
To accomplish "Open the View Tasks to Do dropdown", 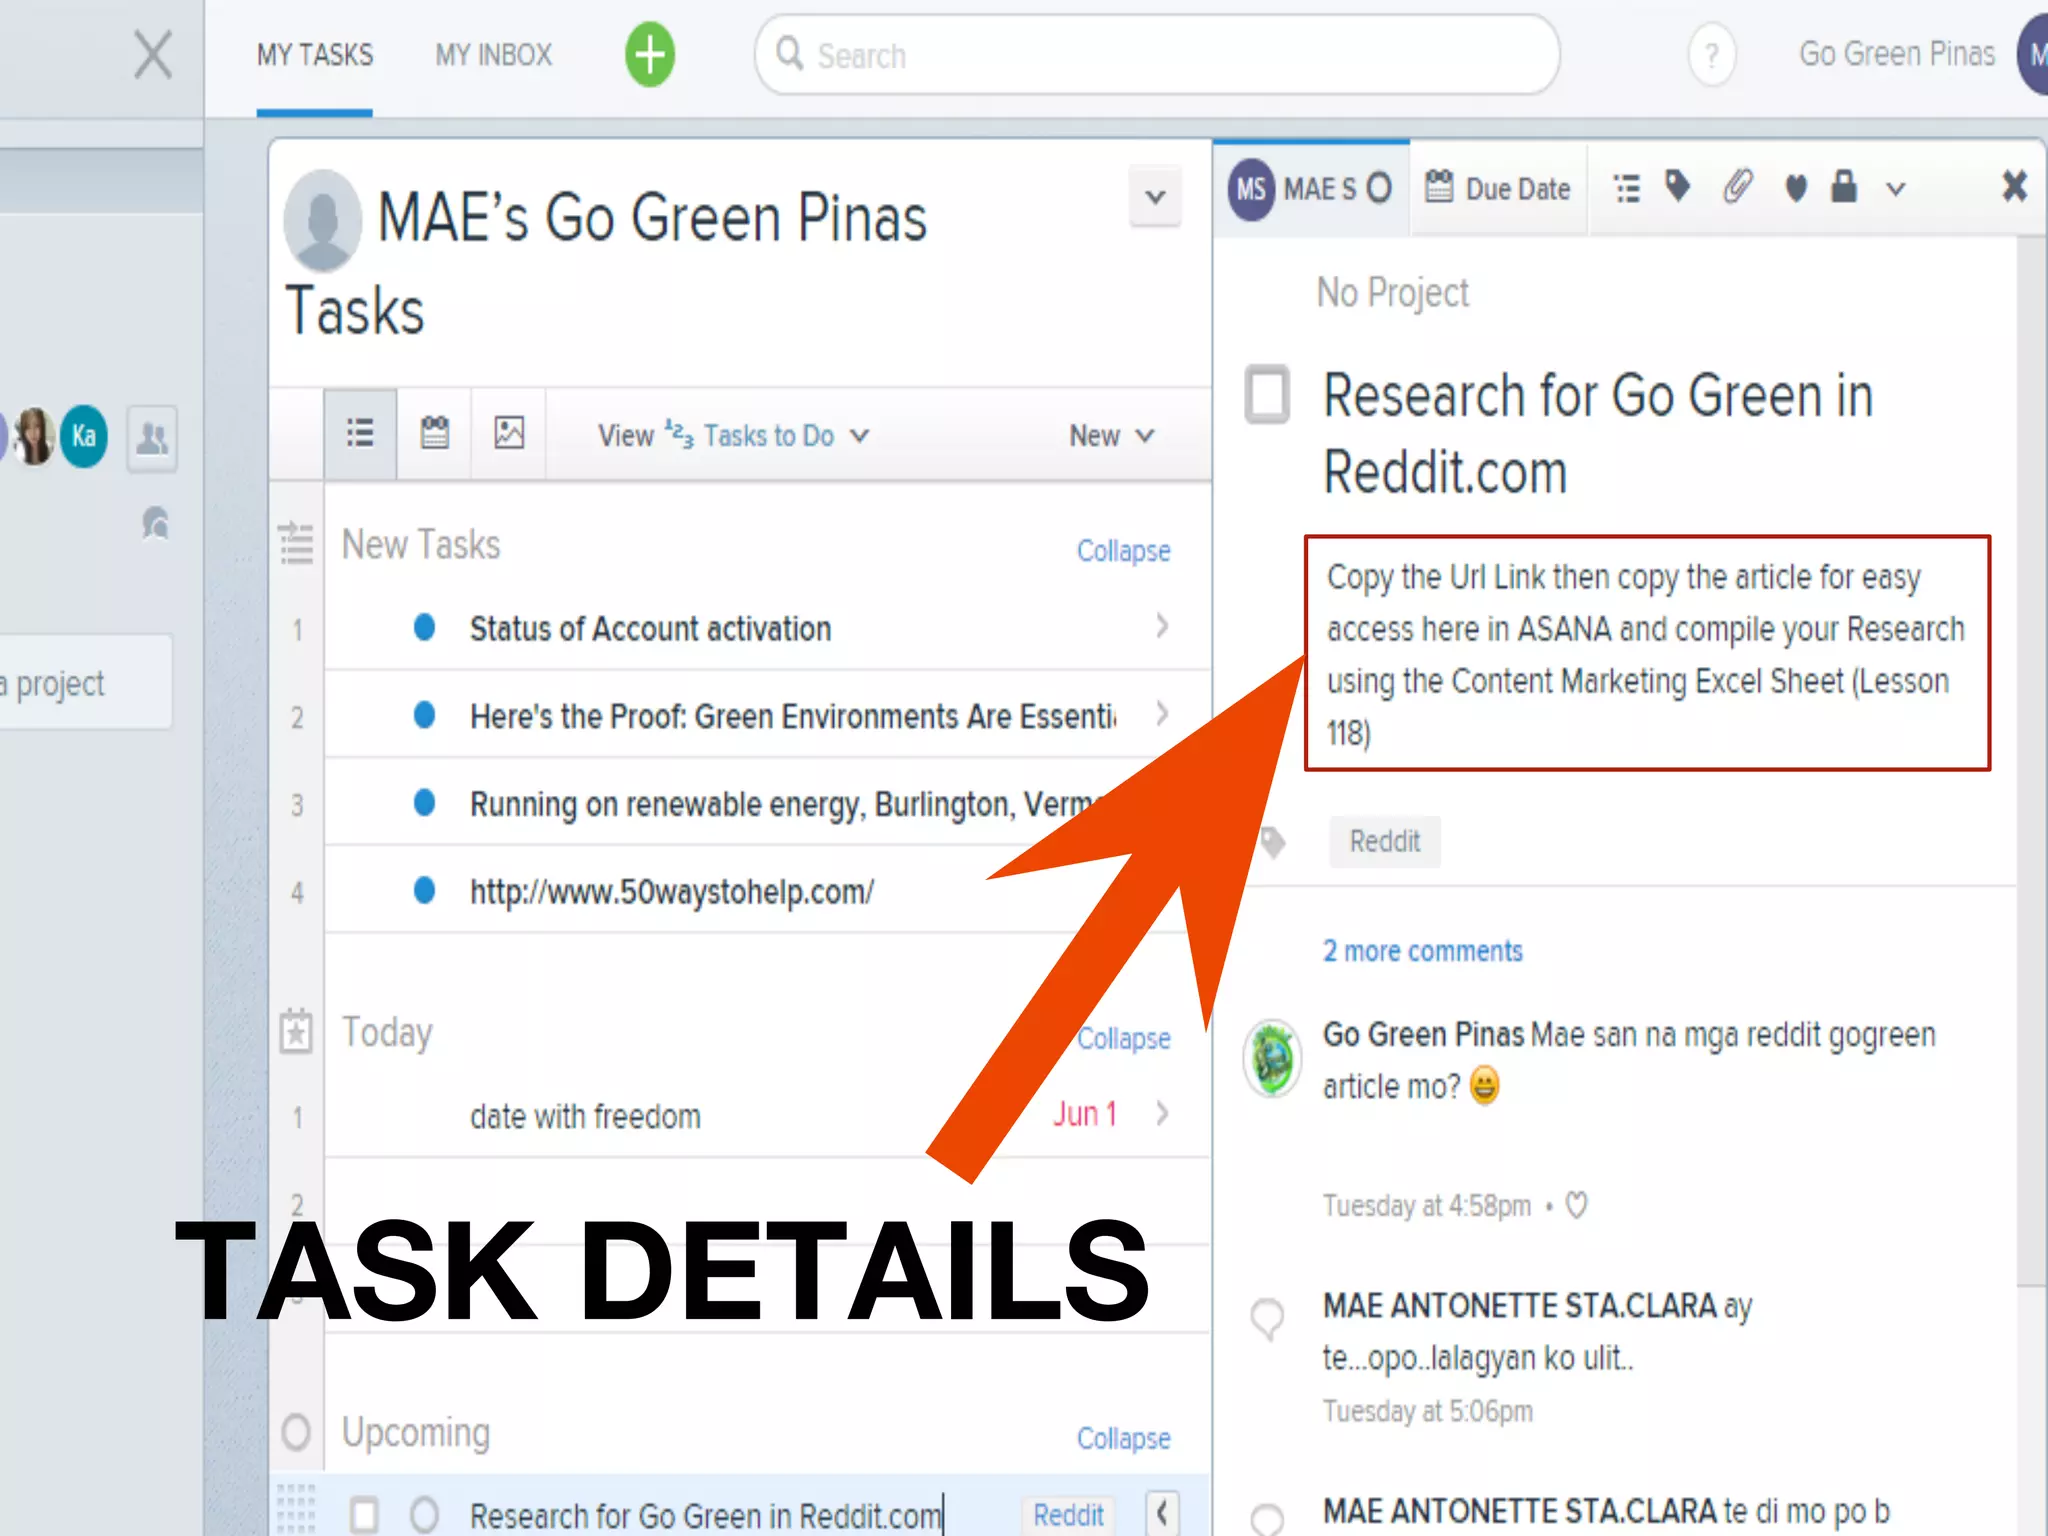I will pyautogui.click(x=734, y=436).
